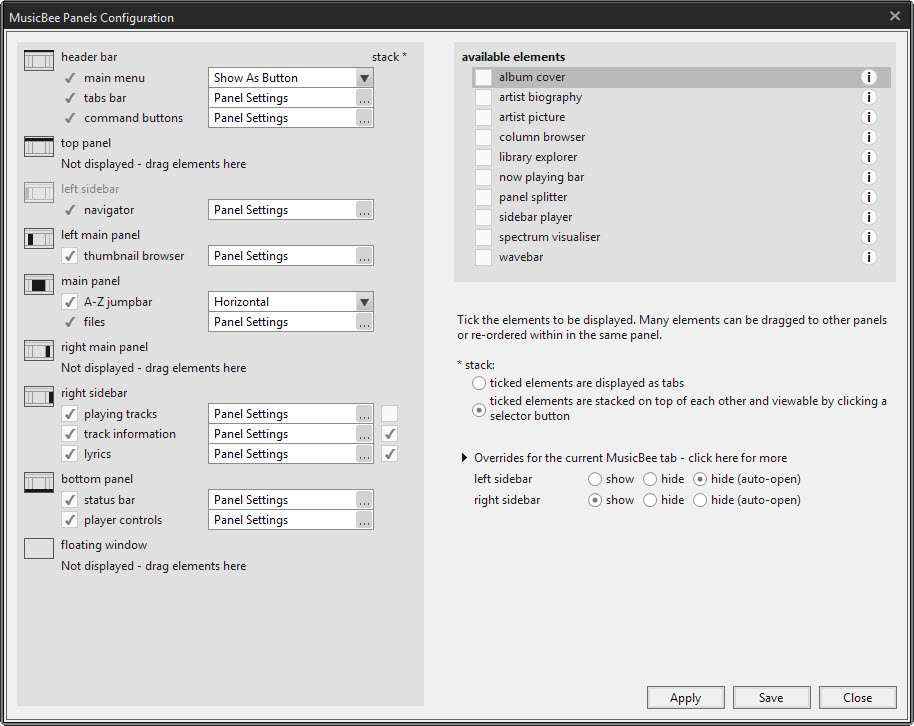Click the Apply button
Image resolution: width=914 pixels, height=726 pixels.
[x=686, y=697]
